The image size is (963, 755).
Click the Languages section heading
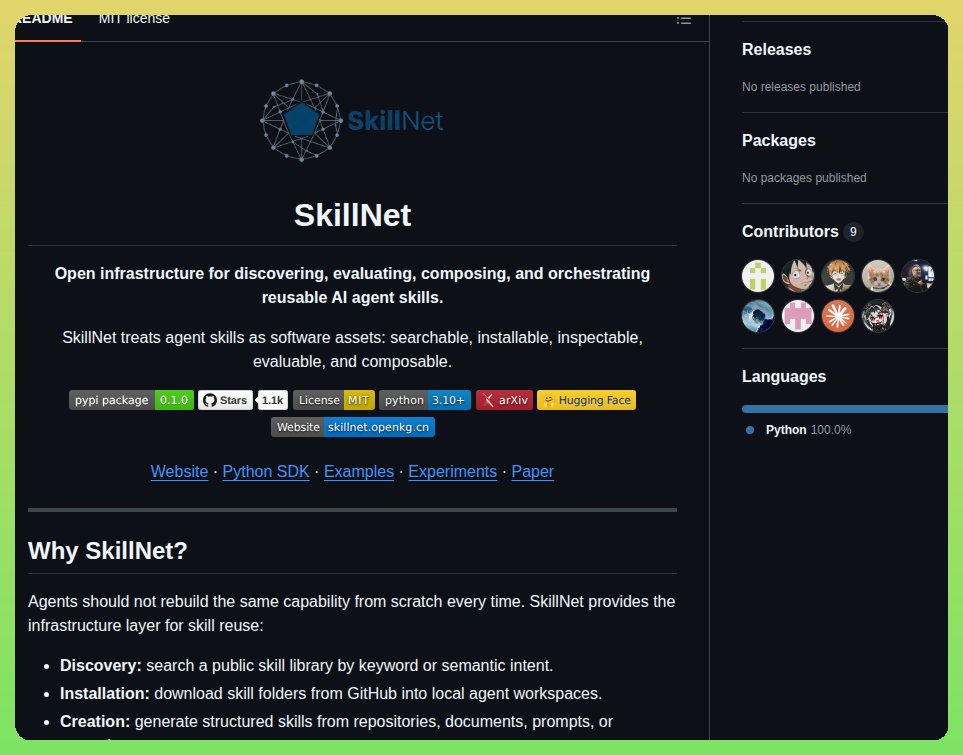pos(784,376)
